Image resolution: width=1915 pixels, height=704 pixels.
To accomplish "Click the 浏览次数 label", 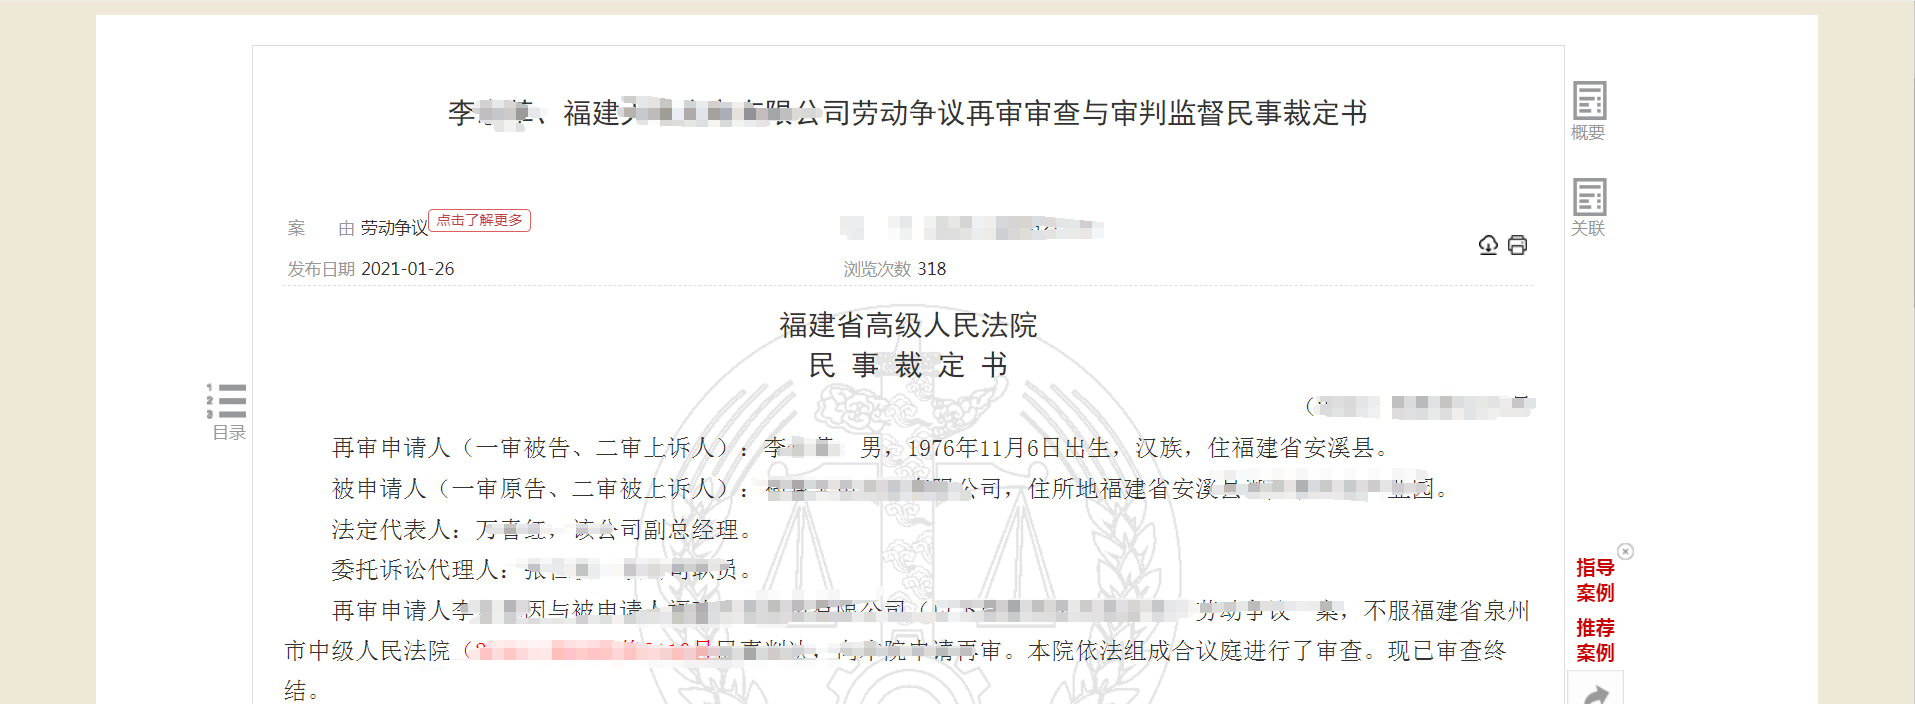I will point(877,269).
